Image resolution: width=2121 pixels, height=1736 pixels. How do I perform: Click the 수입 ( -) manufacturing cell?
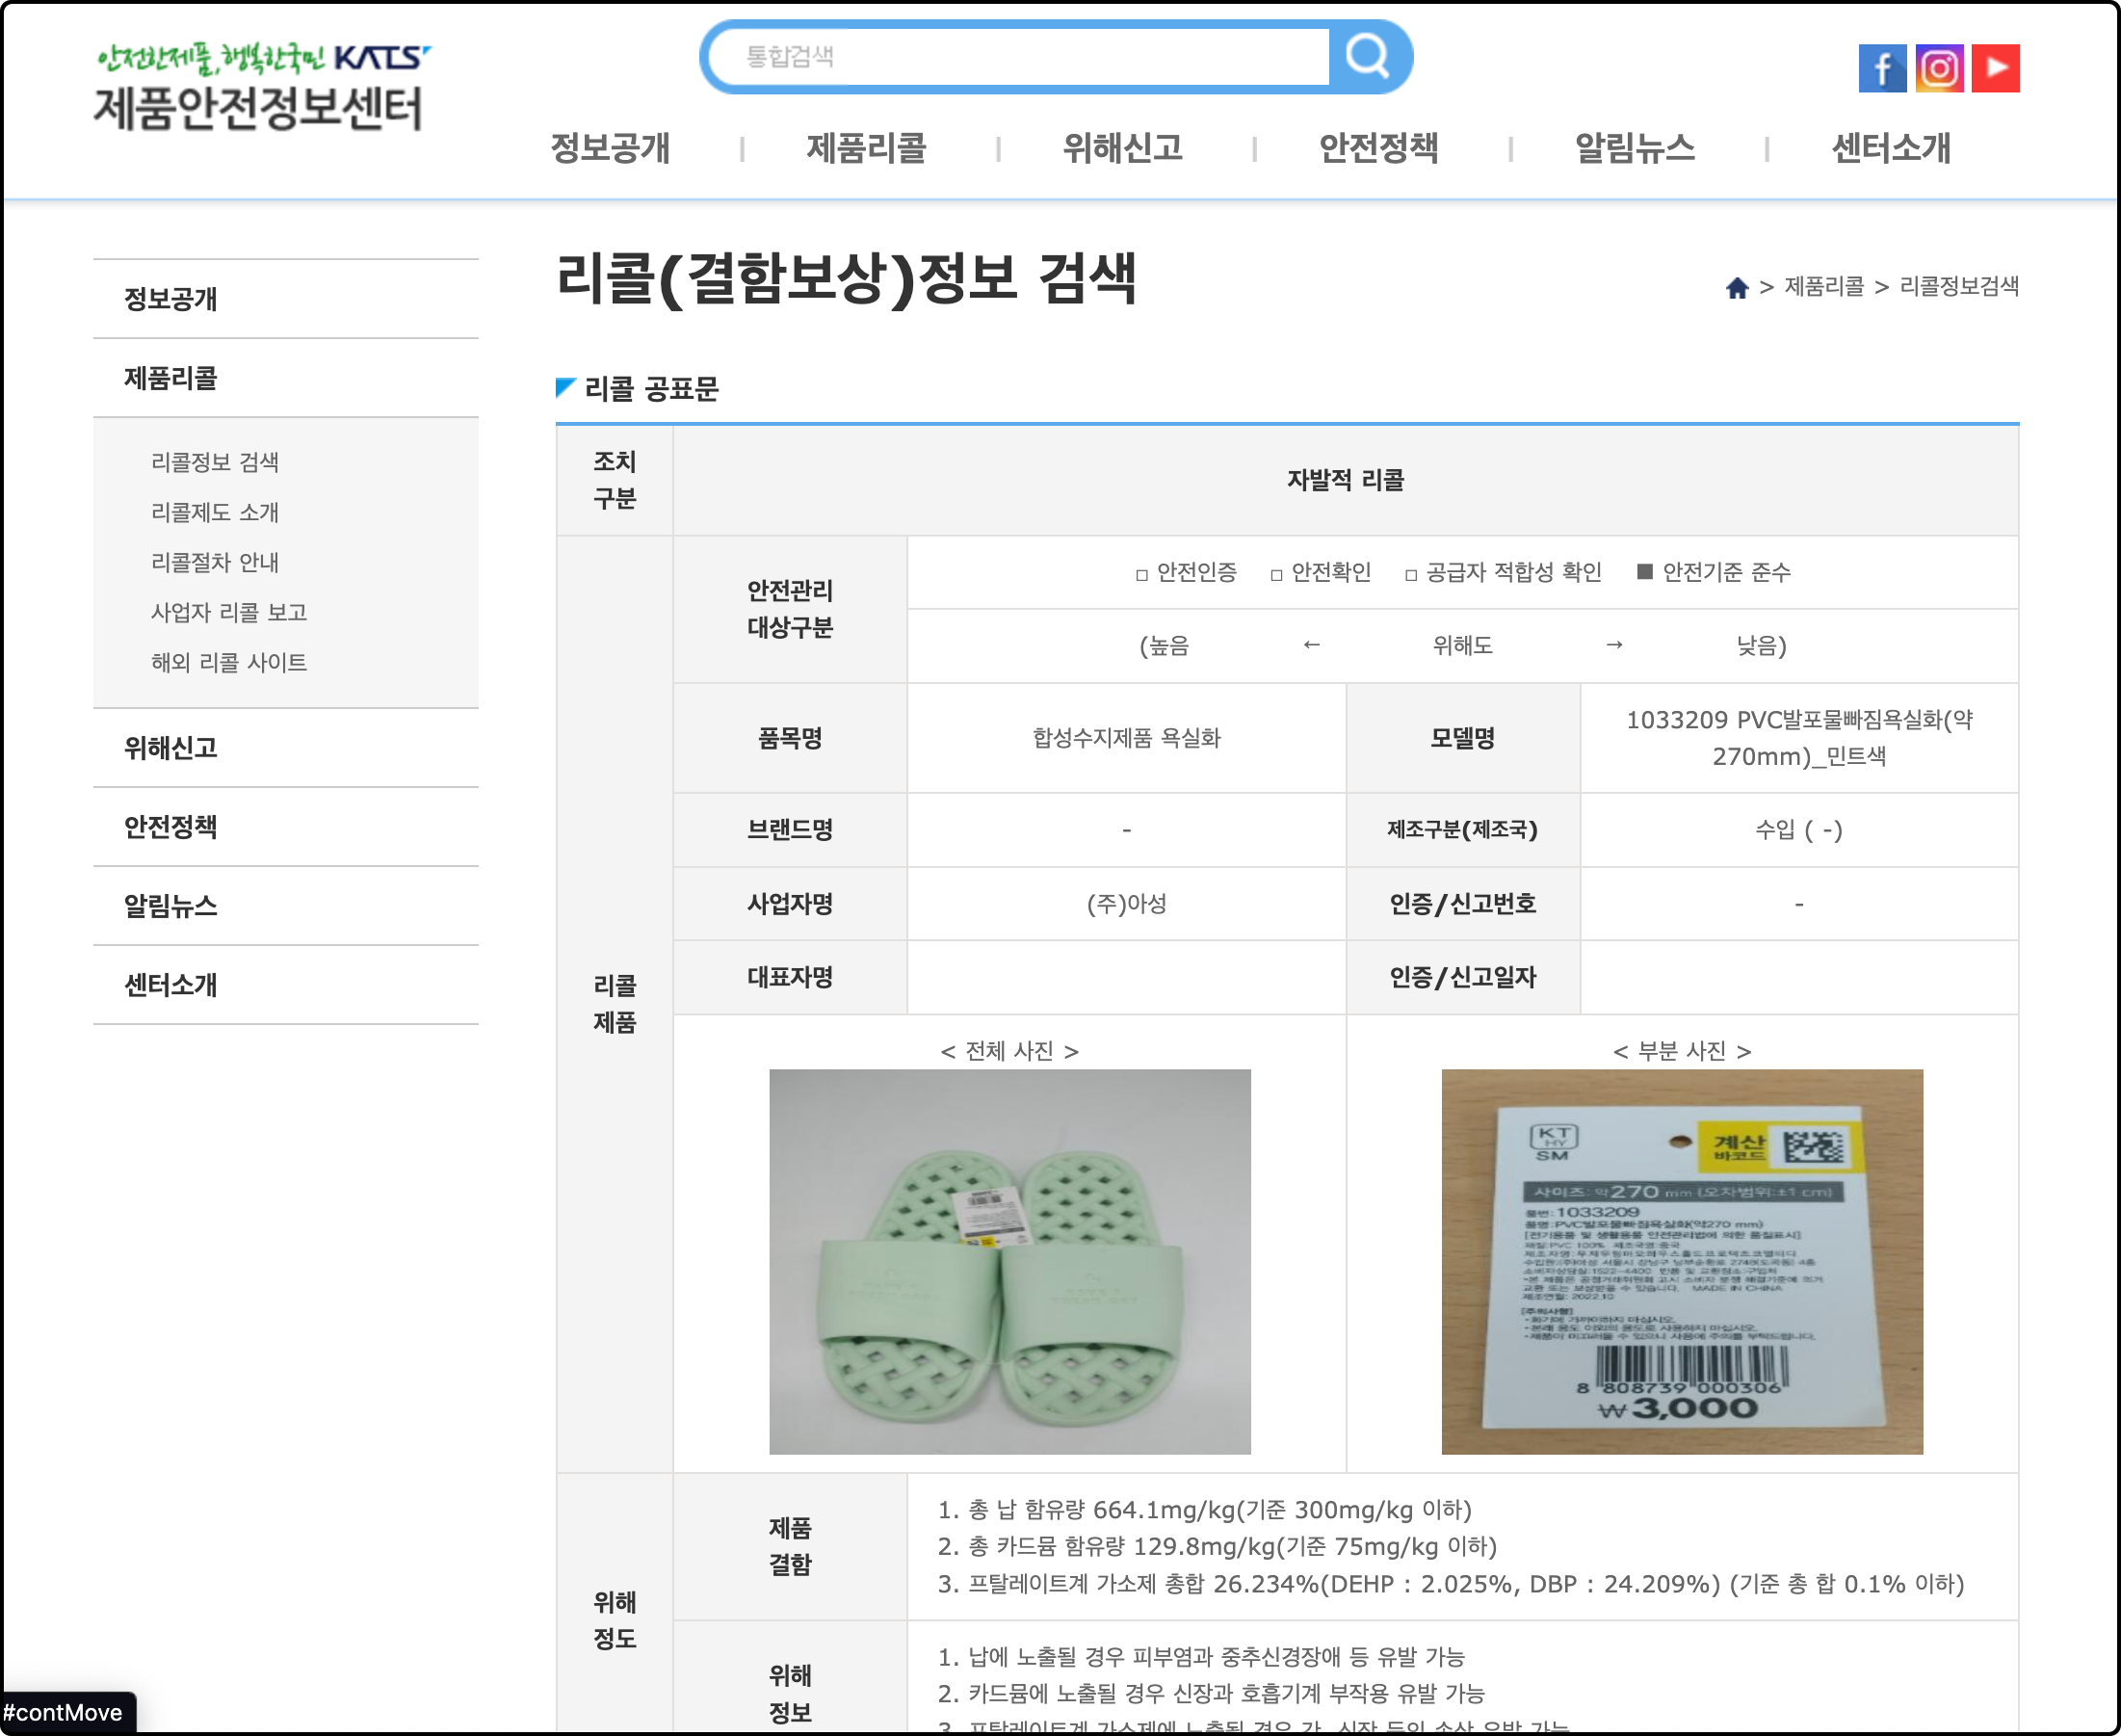click(x=1798, y=830)
